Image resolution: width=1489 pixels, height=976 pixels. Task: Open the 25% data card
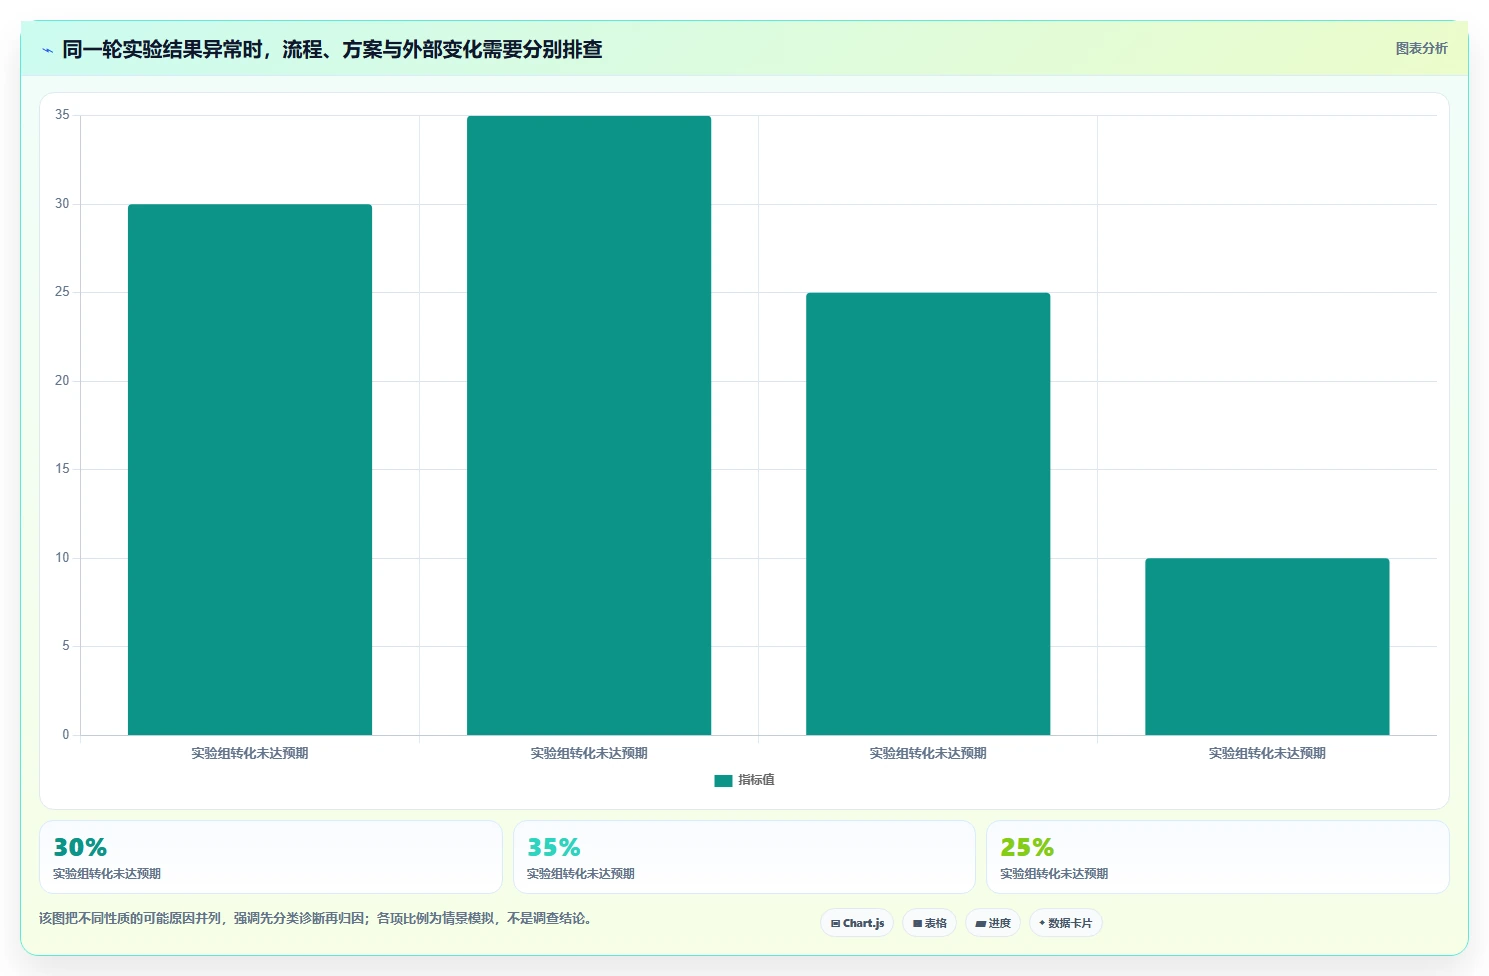point(1217,857)
